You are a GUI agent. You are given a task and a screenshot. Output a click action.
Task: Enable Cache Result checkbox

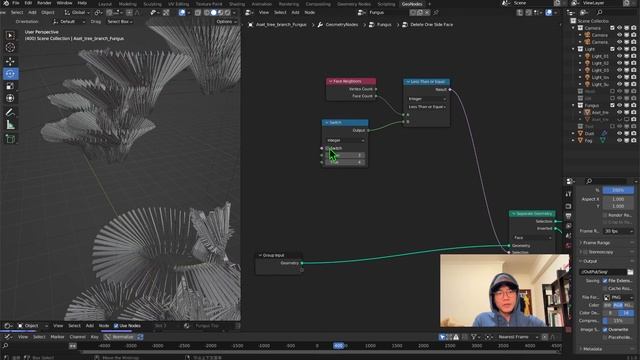point(605,288)
